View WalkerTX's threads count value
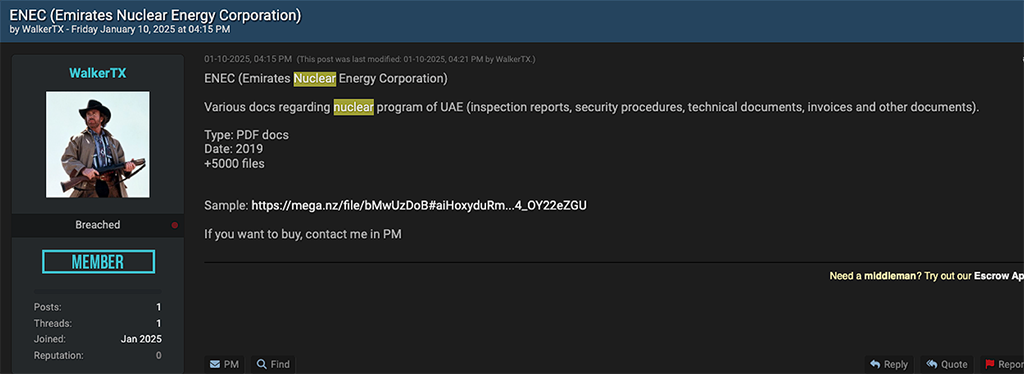 (159, 323)
